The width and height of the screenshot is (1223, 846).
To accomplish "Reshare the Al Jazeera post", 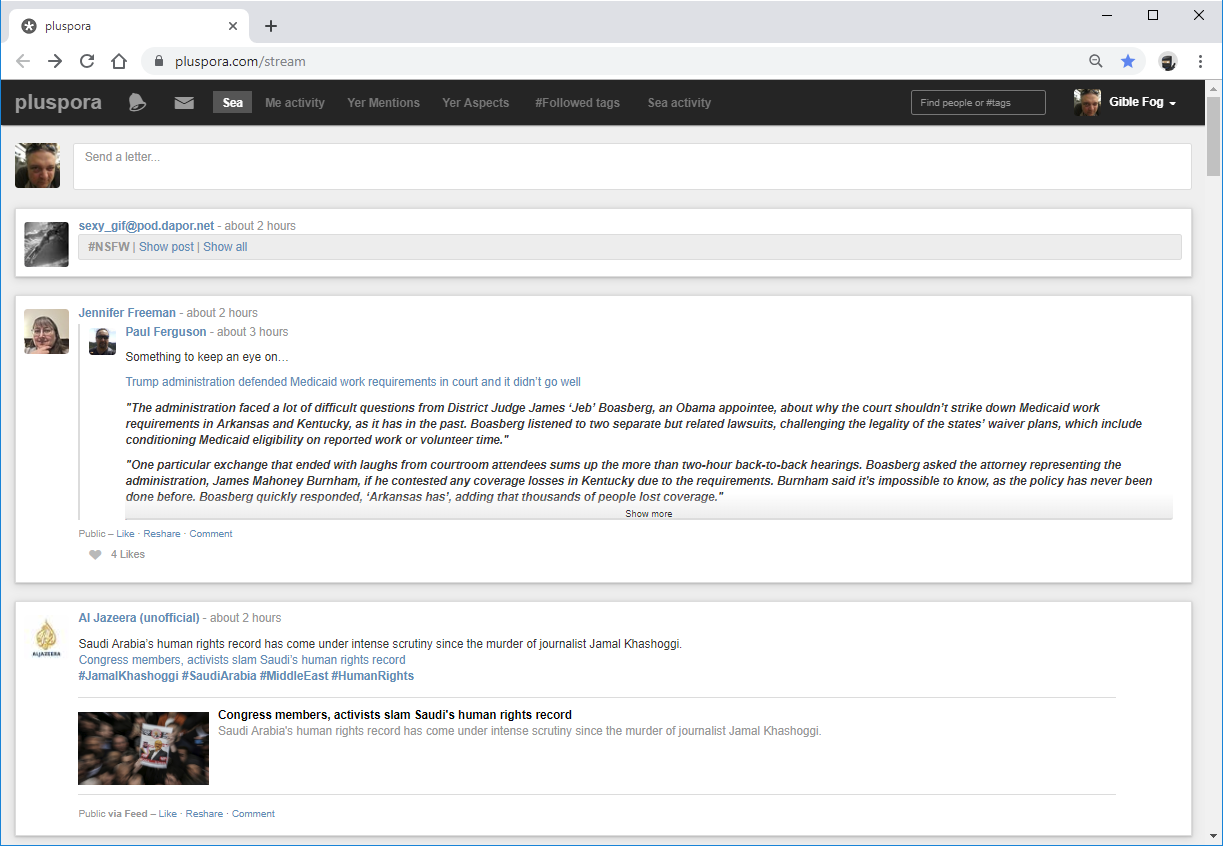I will pyautogui.click(x=204, y=814).
